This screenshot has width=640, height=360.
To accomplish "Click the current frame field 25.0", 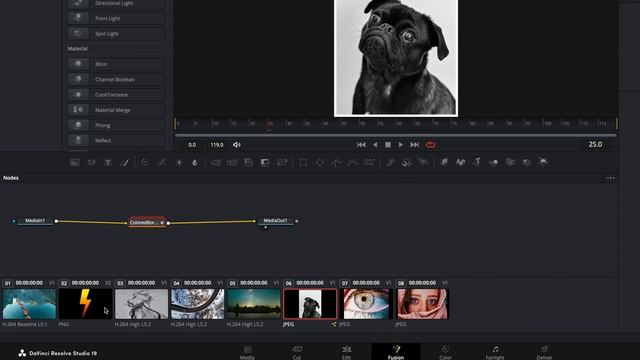I will [595, 144].
